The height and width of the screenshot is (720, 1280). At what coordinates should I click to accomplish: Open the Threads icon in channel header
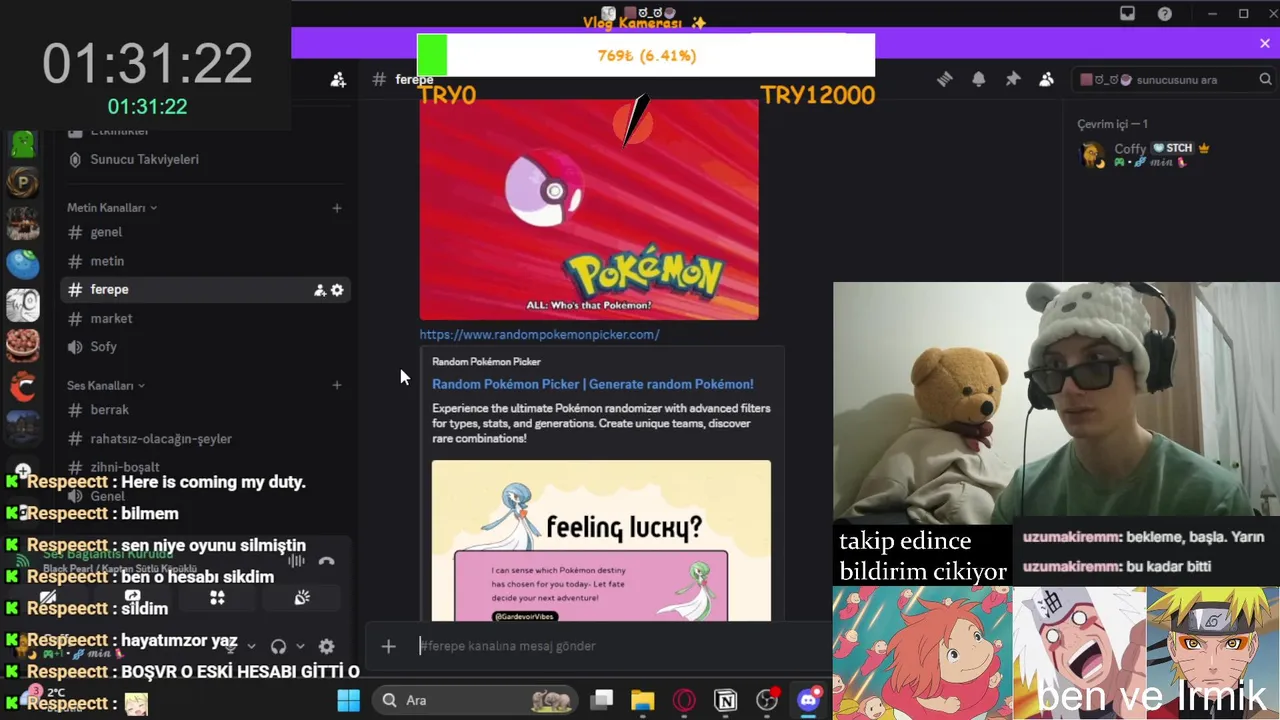944,80
